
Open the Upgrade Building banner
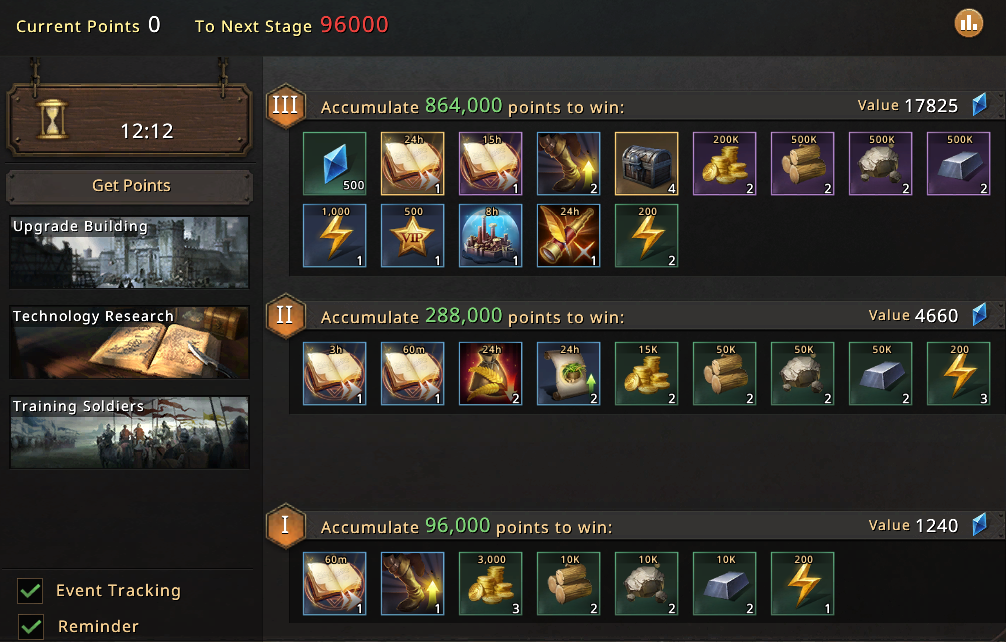(x=129, y=252)
